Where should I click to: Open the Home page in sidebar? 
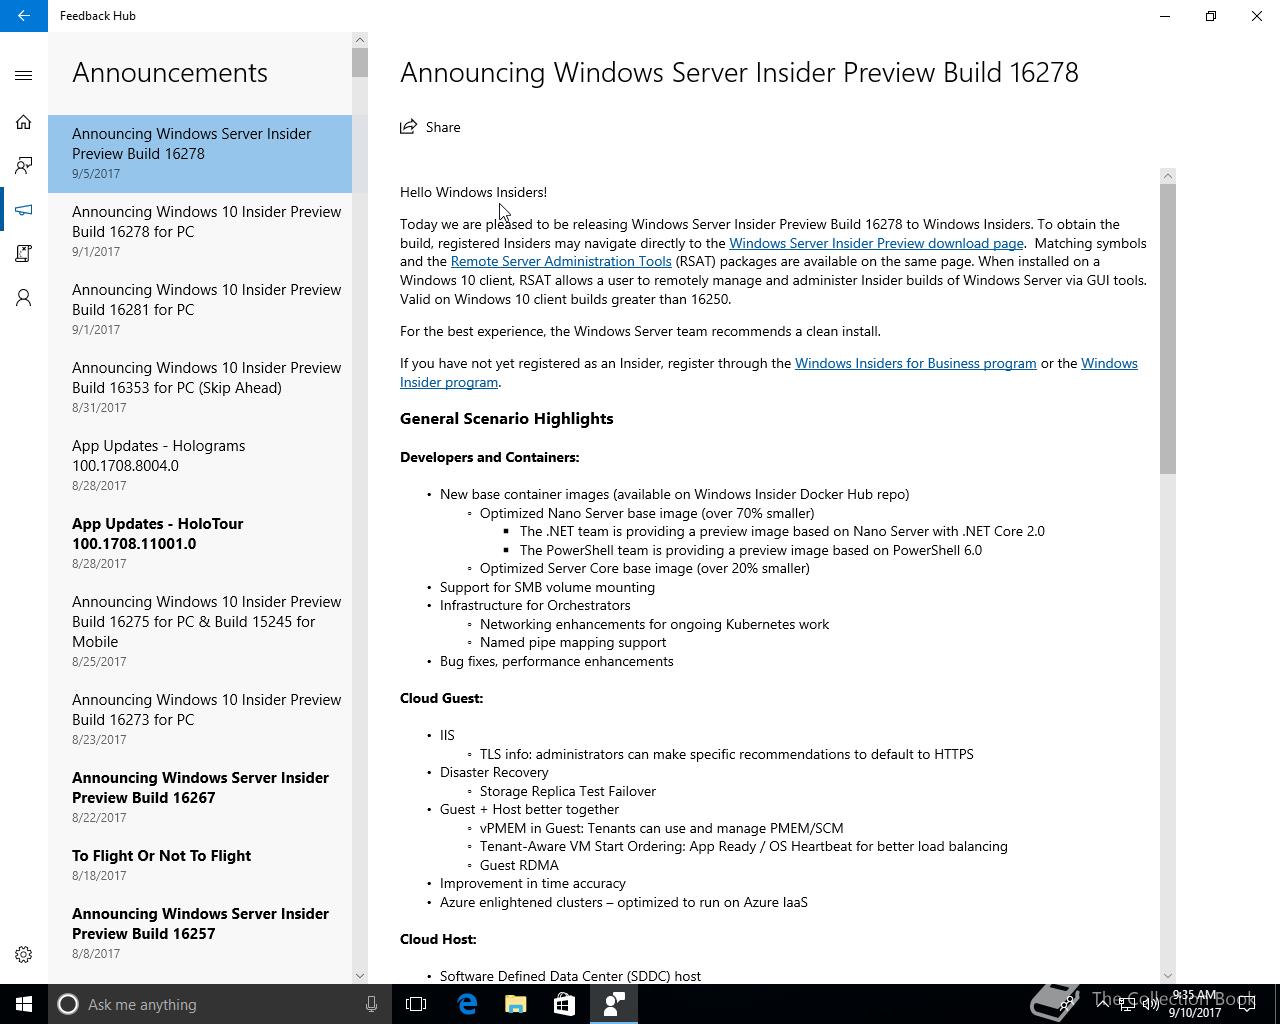pyautogui.click(x=24, y=122)
